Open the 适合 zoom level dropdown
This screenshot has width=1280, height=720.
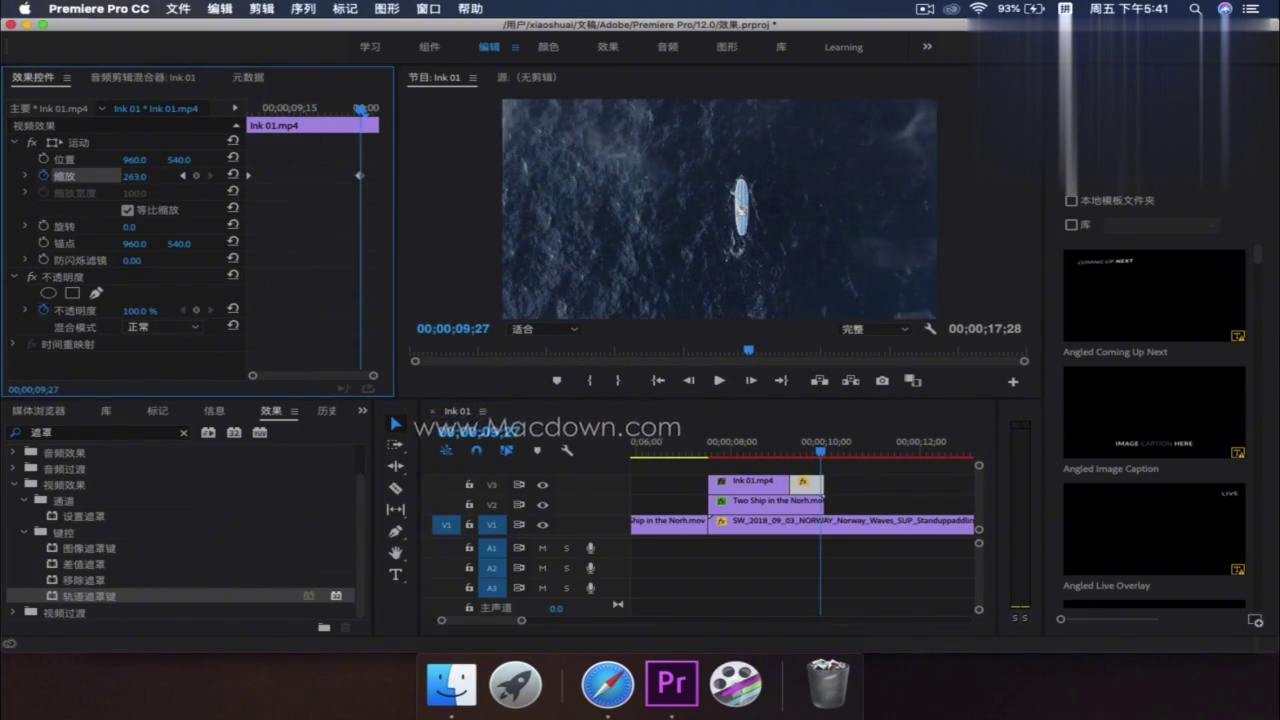pos(545,329)
